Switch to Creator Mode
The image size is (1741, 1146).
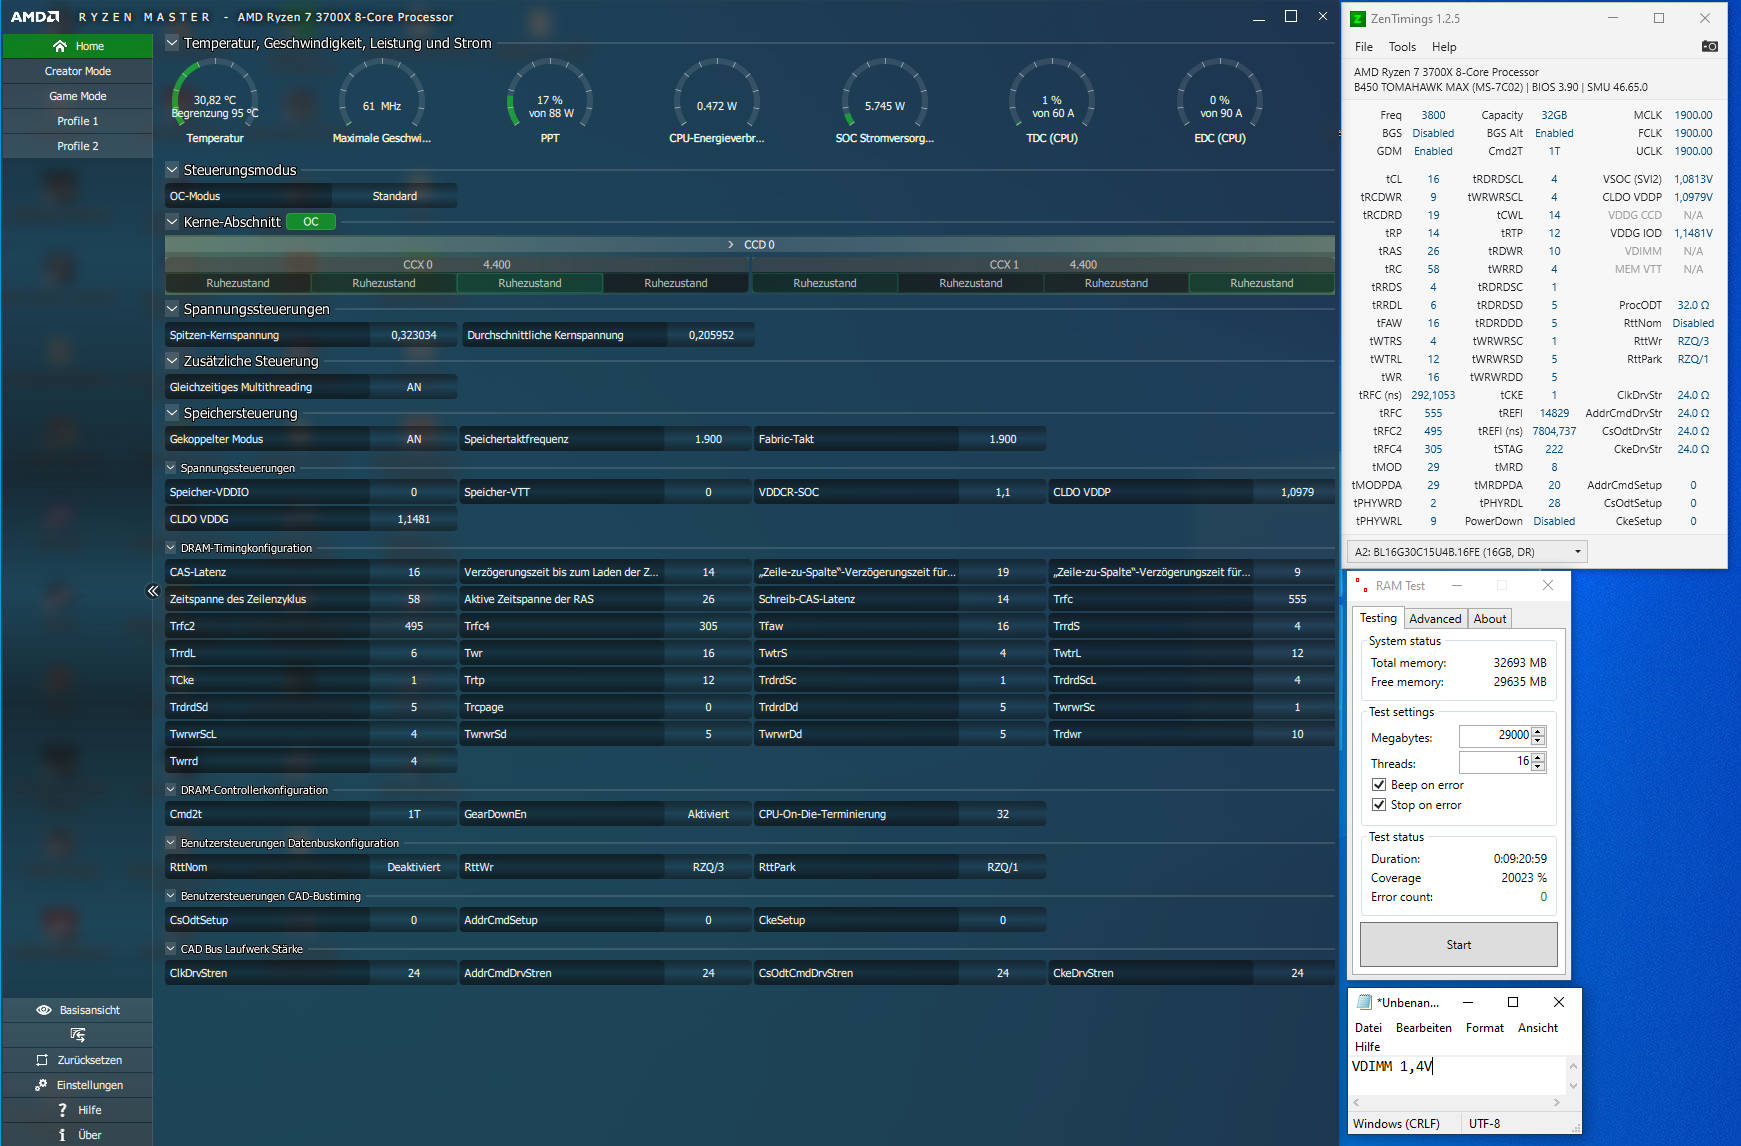point(77,71)
